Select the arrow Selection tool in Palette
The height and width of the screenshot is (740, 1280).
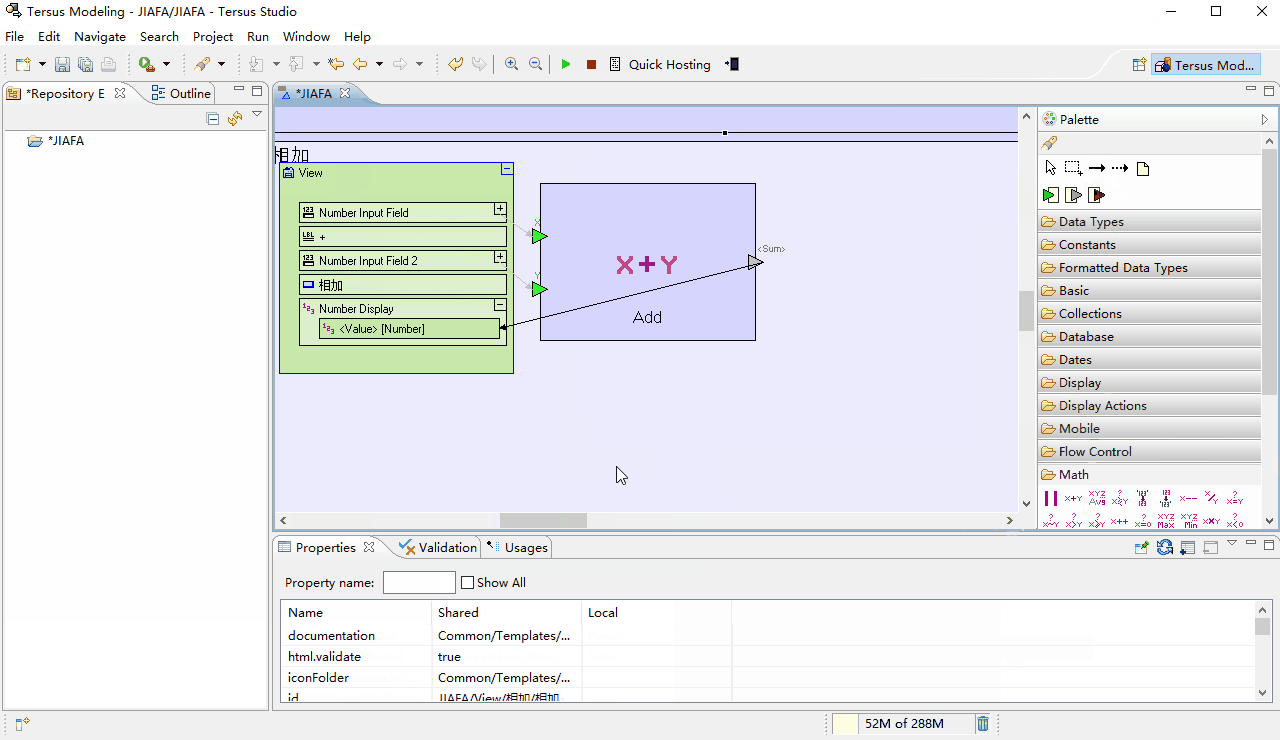pos(1050,168)
